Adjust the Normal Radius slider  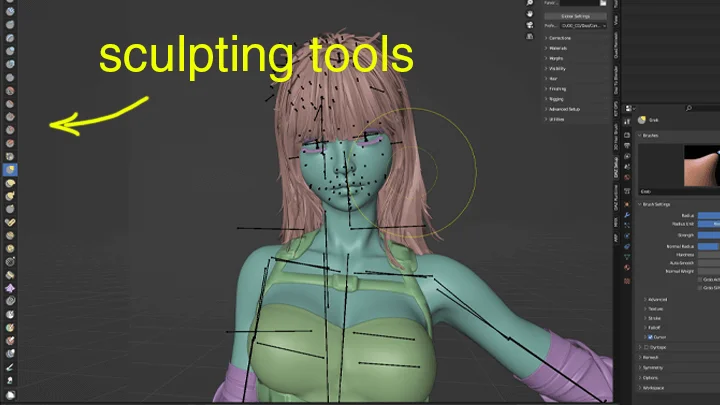click(x=709, y=247)
